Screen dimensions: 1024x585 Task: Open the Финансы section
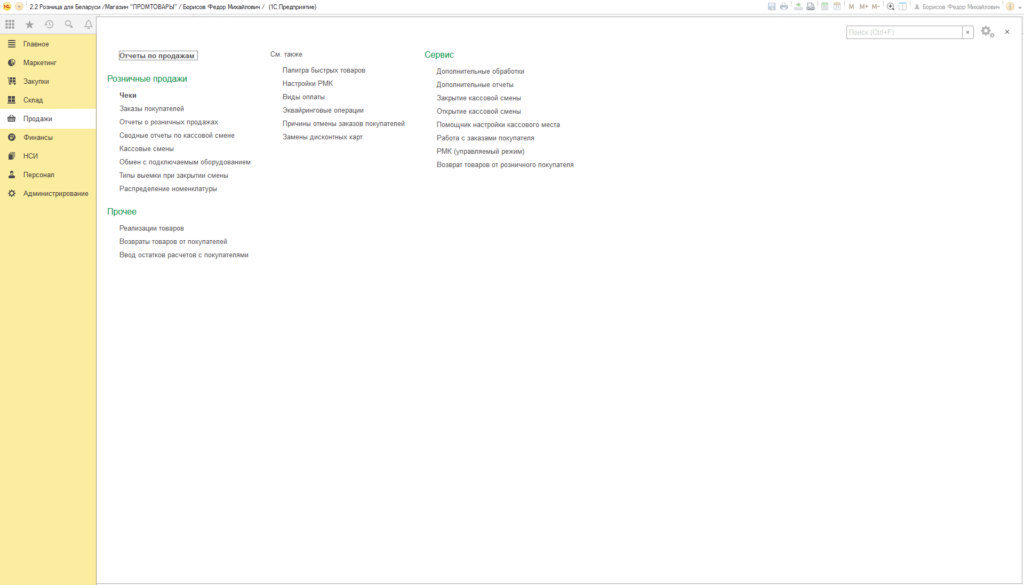pyautogui.click(x=48, y=137)
